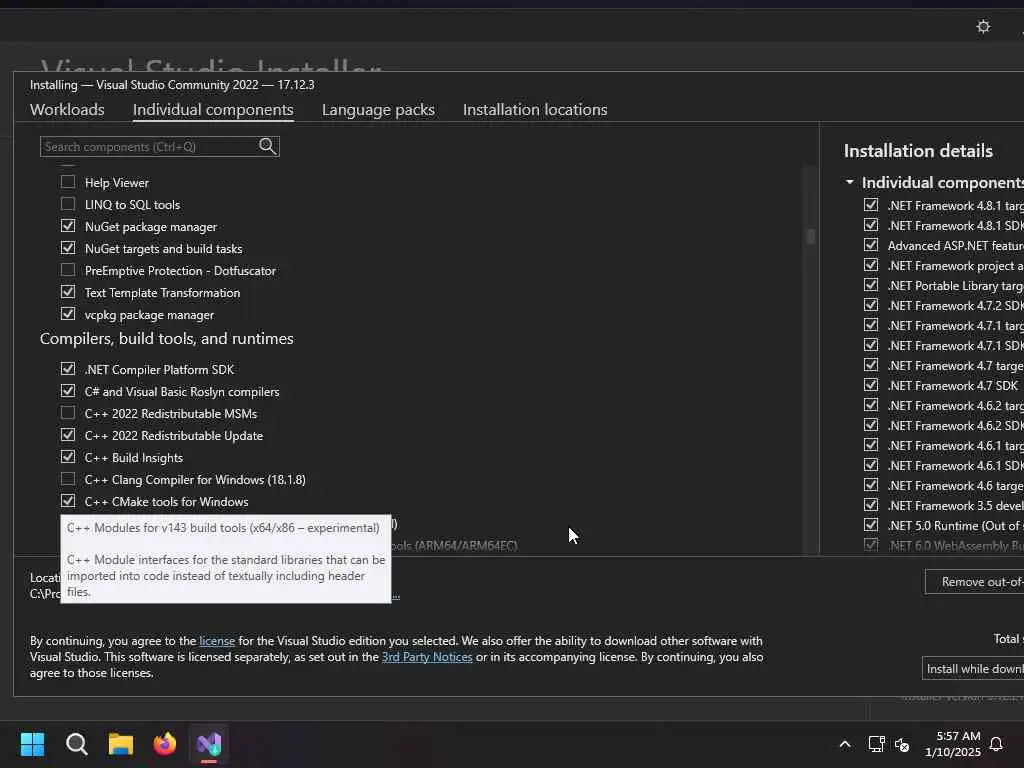Collapse Individual components in Installation details
1024x768 pixels.
pyautogui.click(x=850, y=182)
